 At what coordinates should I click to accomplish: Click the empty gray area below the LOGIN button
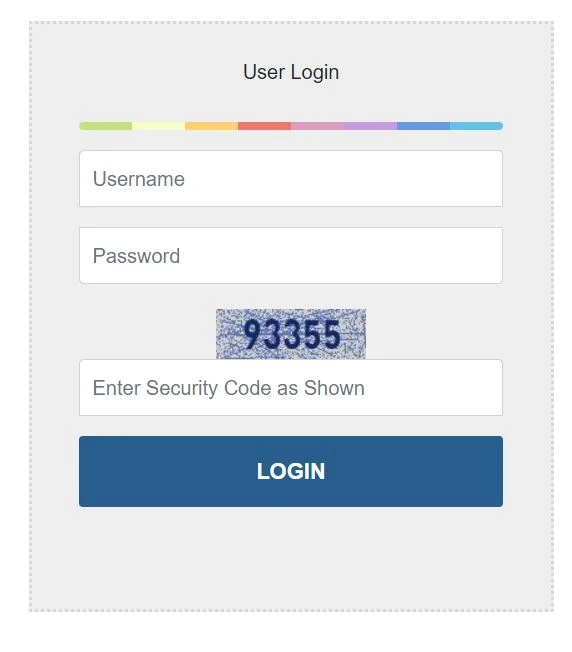pyautogui.click(x=291, y=557)
